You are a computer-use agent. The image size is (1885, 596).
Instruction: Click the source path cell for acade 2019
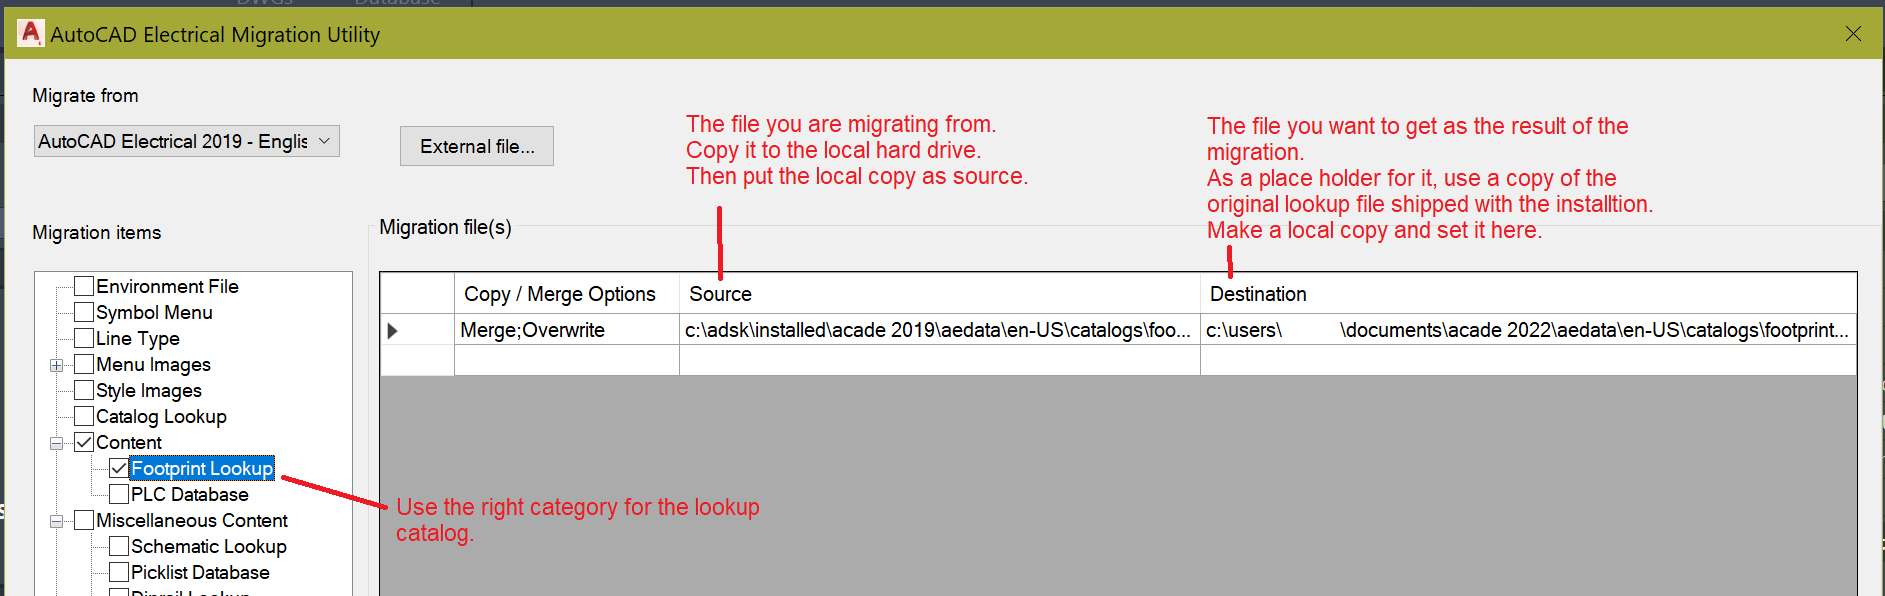[940, 330]
